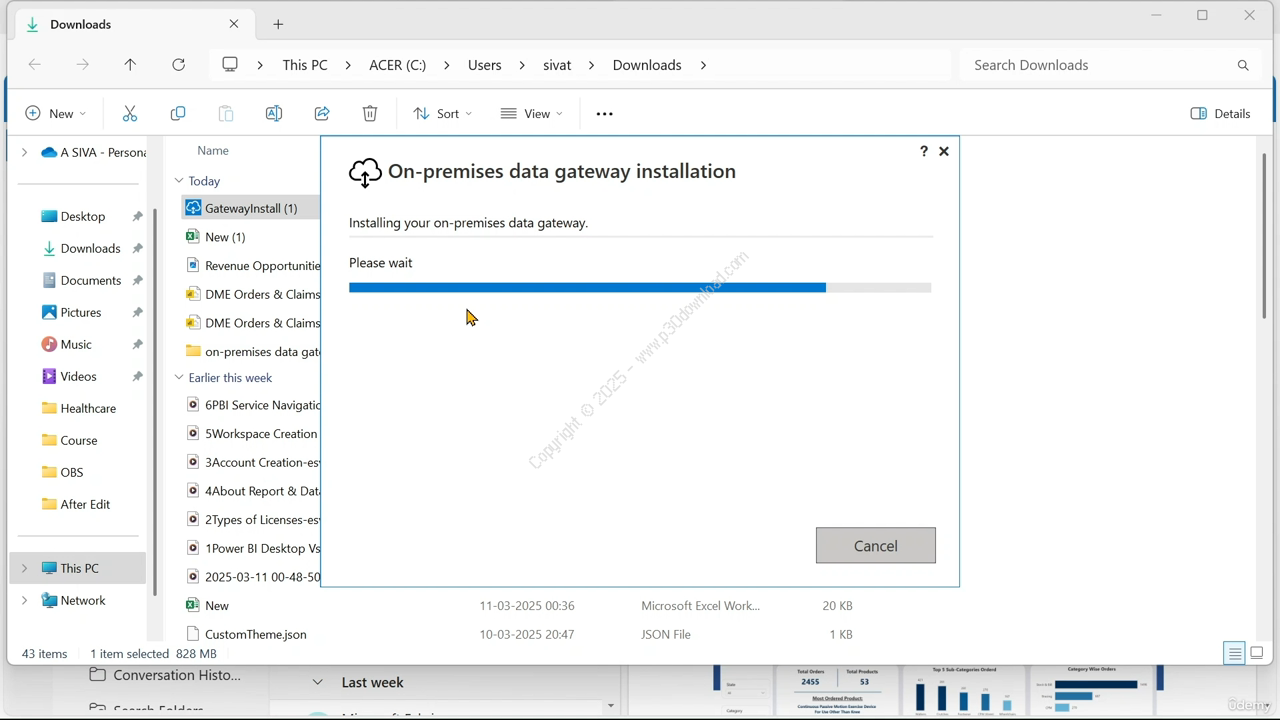Click the Downloads breadcrumb
1280x720 pixels.
pyautogui.click(x=647, y=65)
